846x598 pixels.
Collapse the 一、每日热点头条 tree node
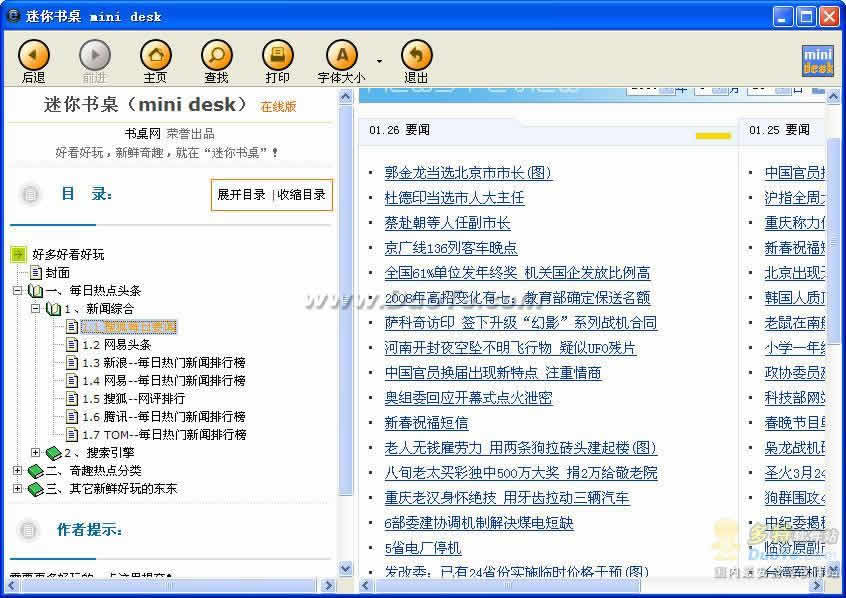click(x=17, y=290)
